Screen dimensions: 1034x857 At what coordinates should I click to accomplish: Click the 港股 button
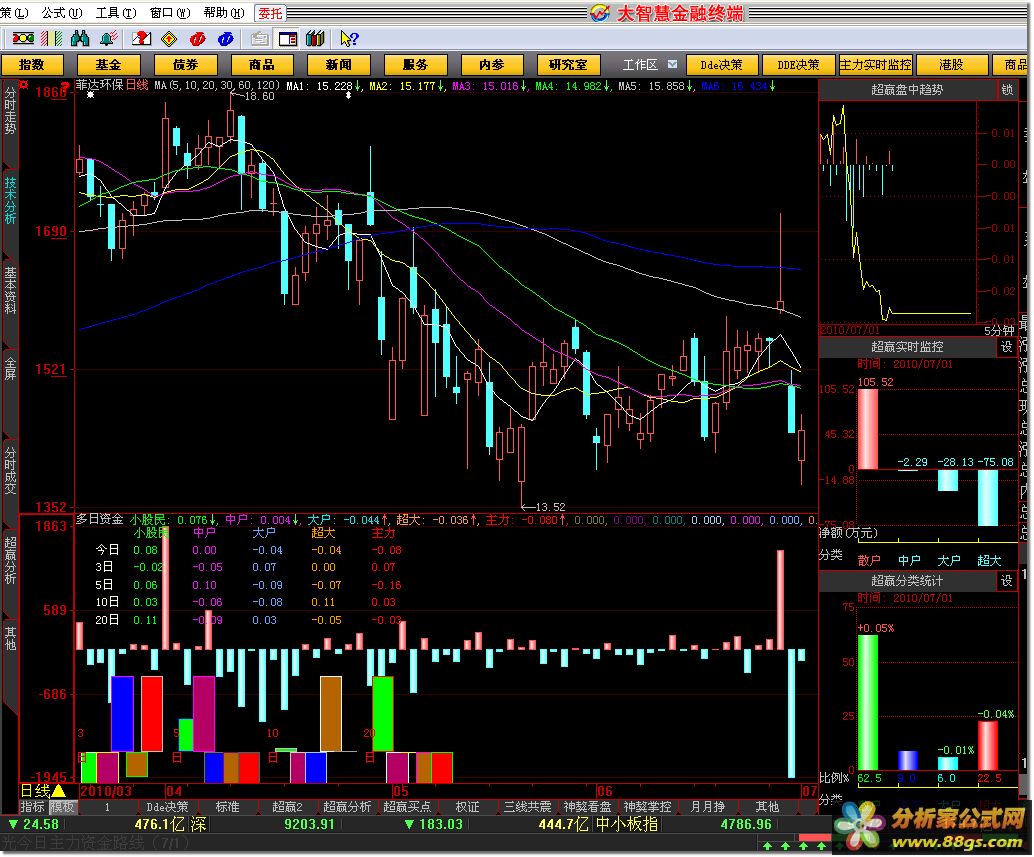pyautogui.click(x=951, y=65)
